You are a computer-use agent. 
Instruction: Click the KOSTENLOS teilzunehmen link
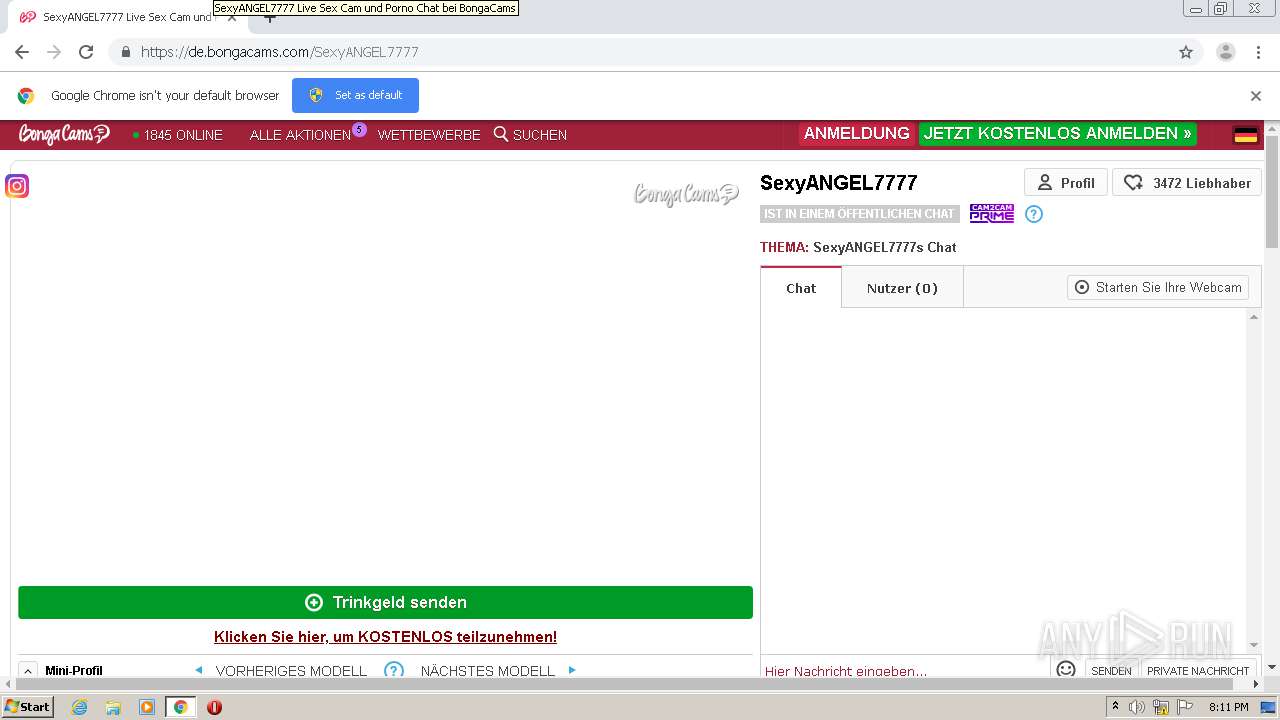click(x=385, y=637)
